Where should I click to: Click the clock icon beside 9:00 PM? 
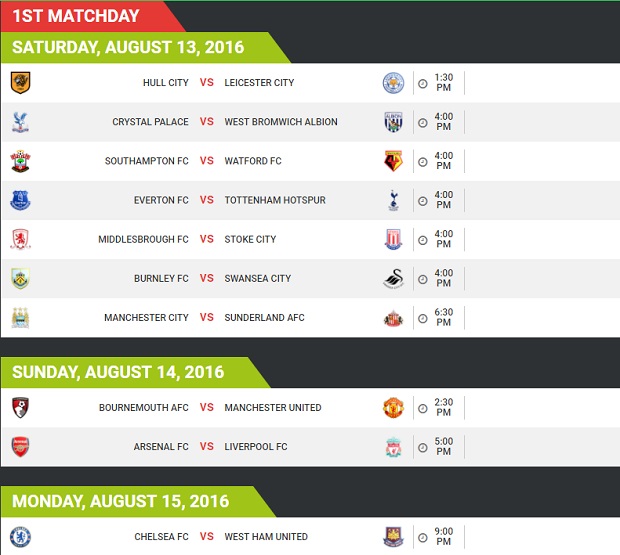(x=423, y=537)
